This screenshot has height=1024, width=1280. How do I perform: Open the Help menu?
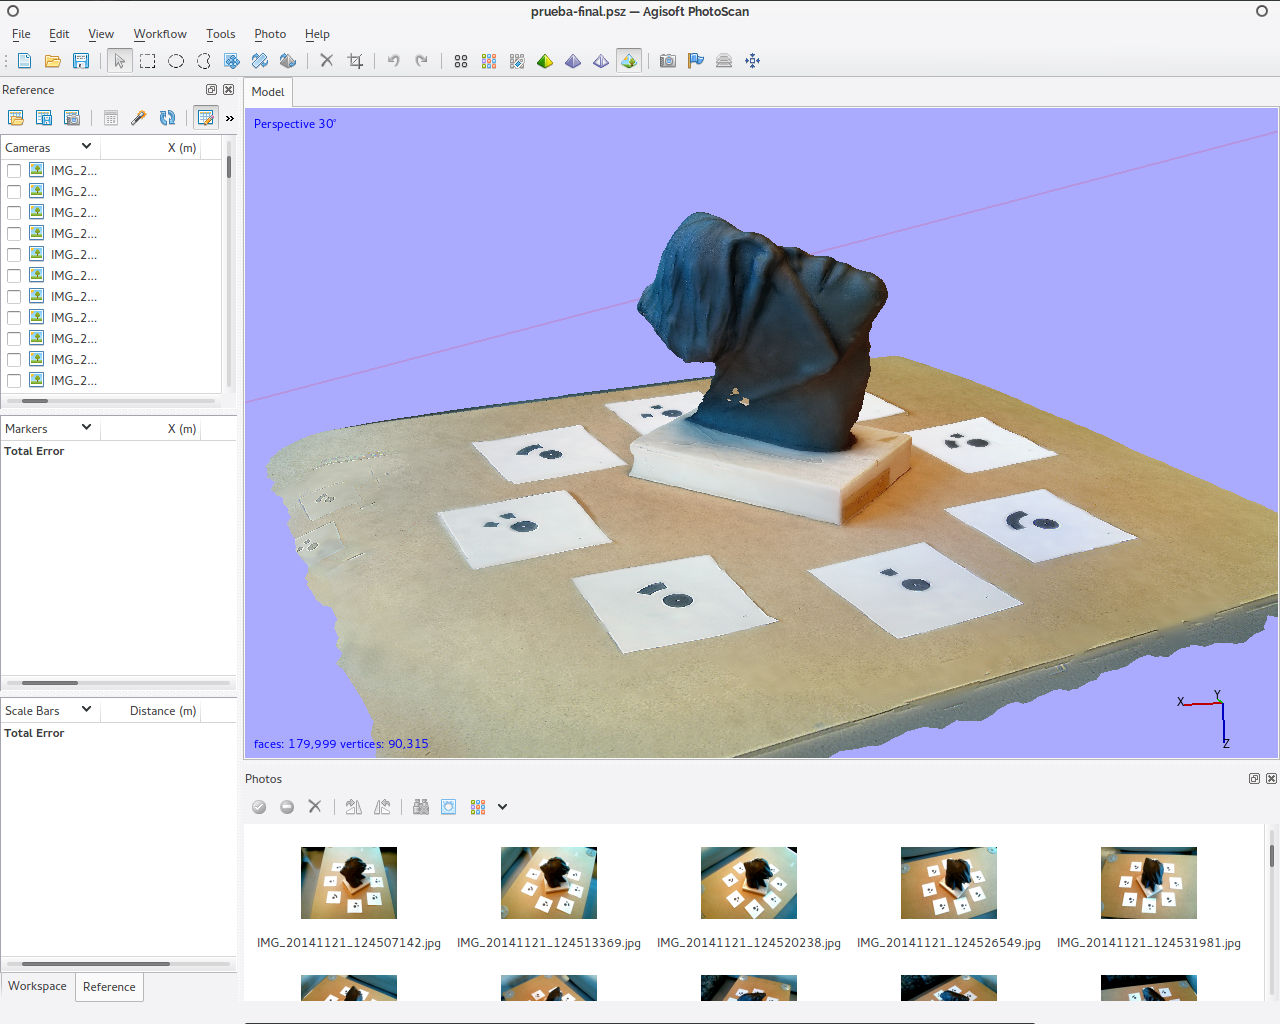[317, 34]
